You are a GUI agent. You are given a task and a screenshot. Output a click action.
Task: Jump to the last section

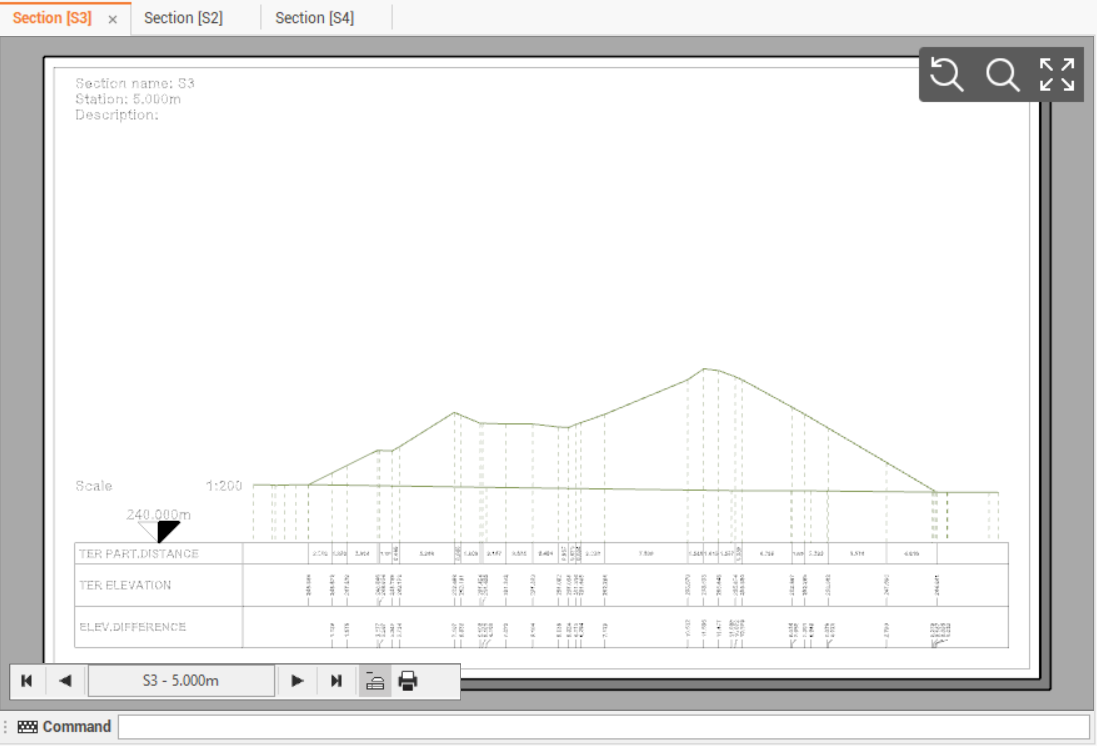point(336,681)
